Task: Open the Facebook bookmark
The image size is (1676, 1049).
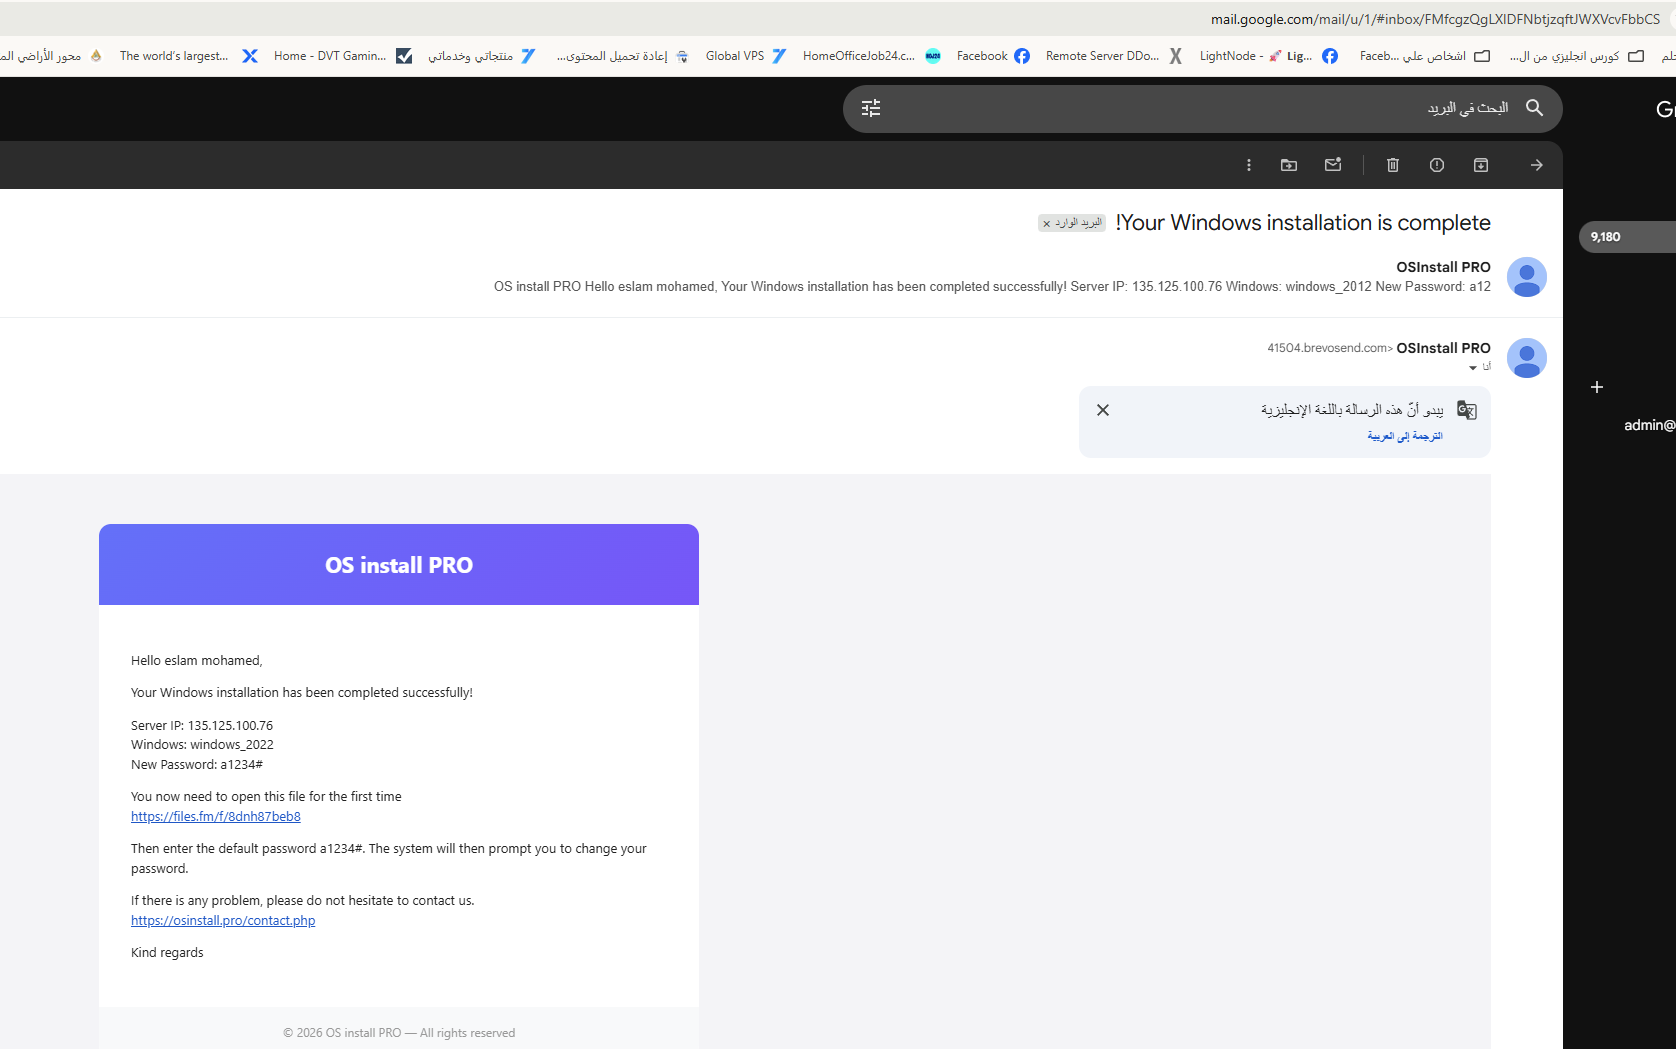Action: 992,56
